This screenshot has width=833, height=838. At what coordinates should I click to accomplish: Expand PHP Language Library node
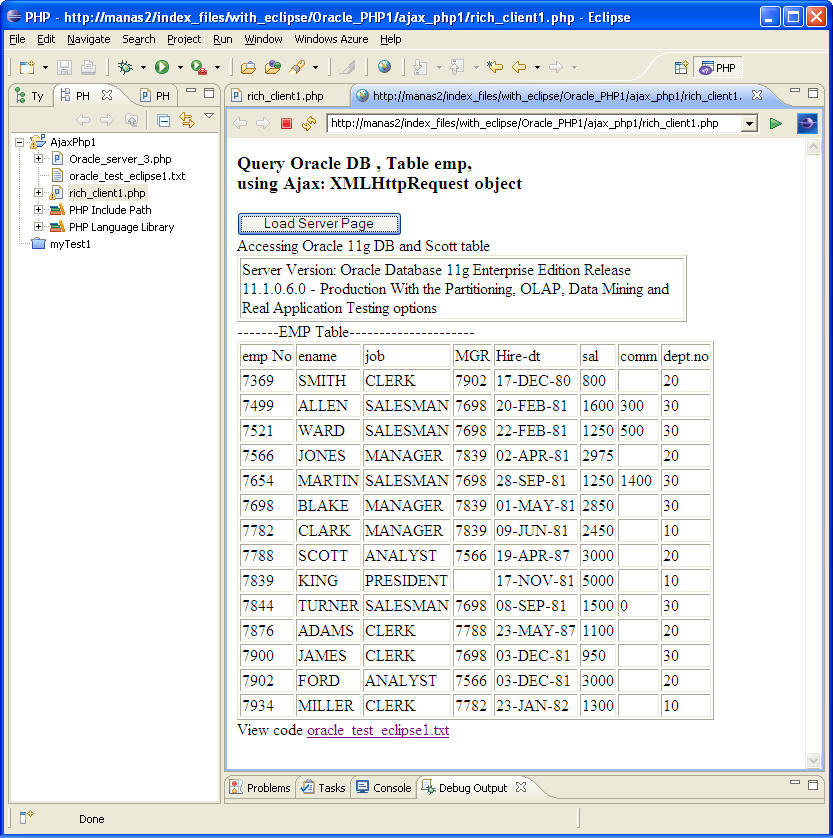pyautogui.click(x=38, y=227)
